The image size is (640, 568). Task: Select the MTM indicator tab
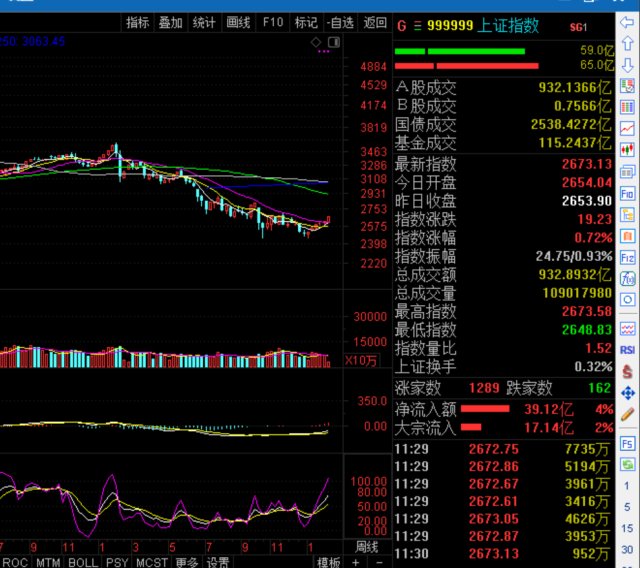tap(49, 562)
